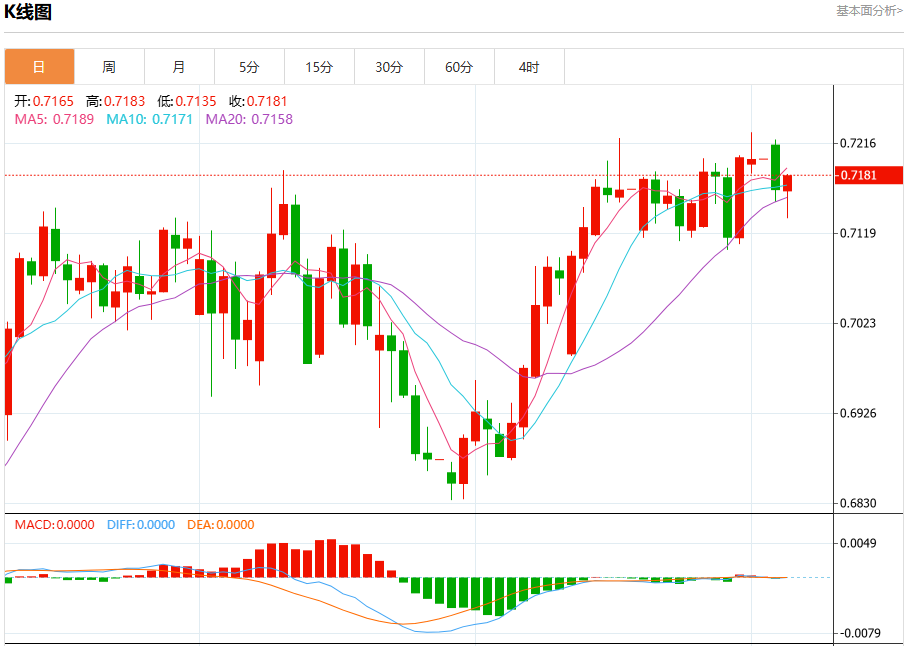Screen dimensions: 908x646
Task: Open the 60分 interval tab
Action: [x=459, y=67]
